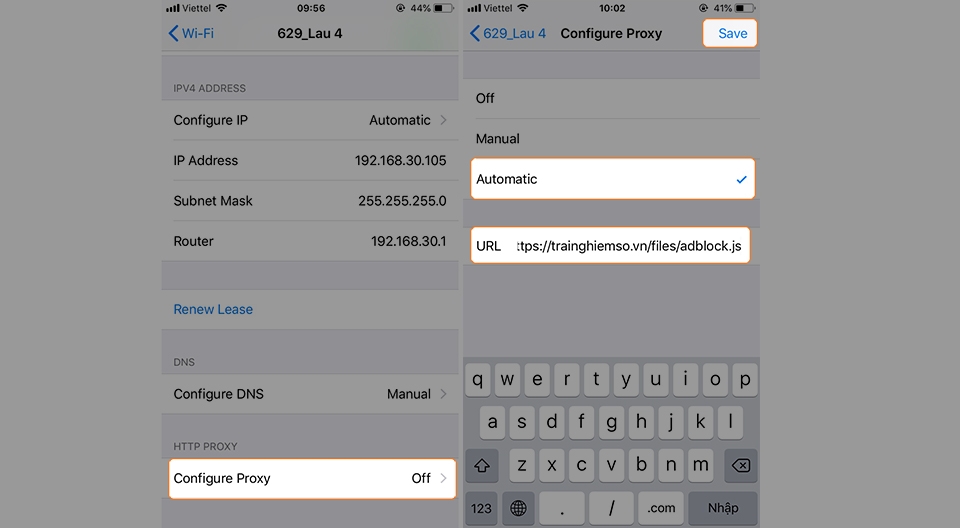Tap the d key
The width and height of the screenshot is (960, 528).
[552, 422]
